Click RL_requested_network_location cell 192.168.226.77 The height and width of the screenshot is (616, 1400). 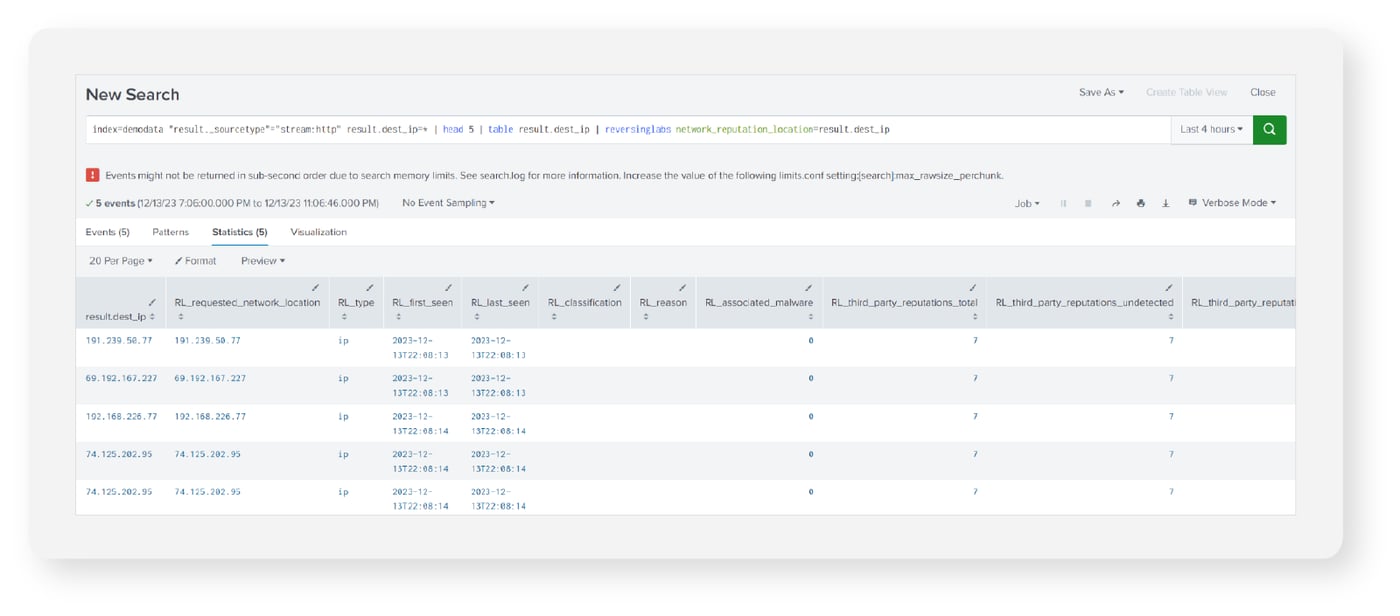click(210, 416)
